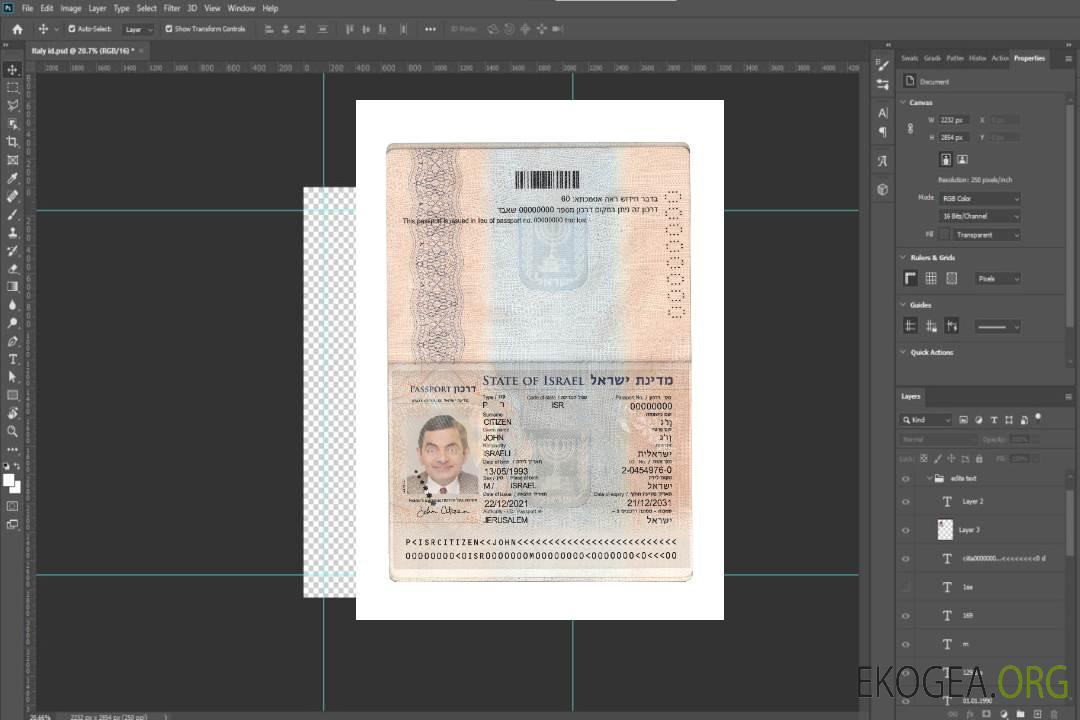Select the Rectangular Marquee tool

pos(12,88)
